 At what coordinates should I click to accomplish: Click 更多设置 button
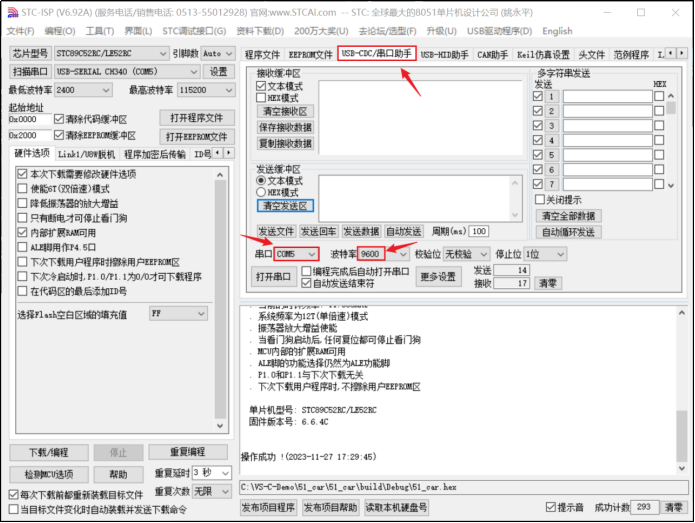click(438, 277)
